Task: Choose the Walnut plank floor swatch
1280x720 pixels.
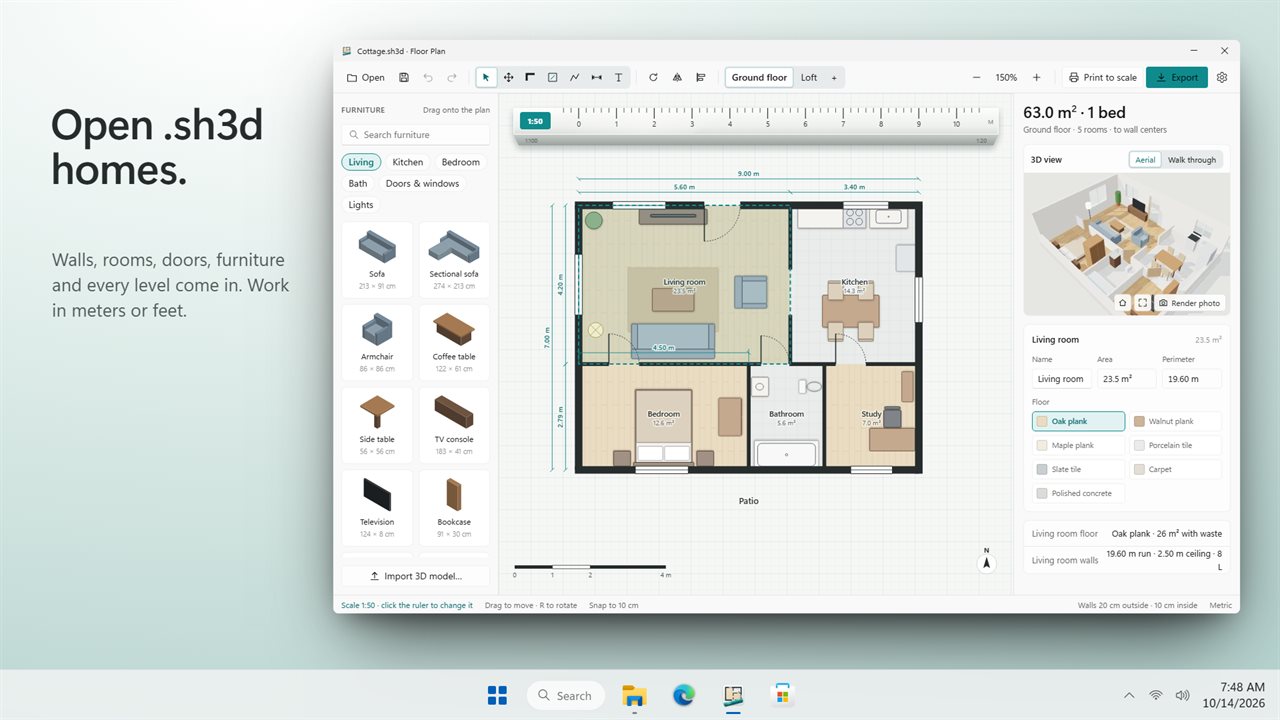Action: tap(1176, 421)
